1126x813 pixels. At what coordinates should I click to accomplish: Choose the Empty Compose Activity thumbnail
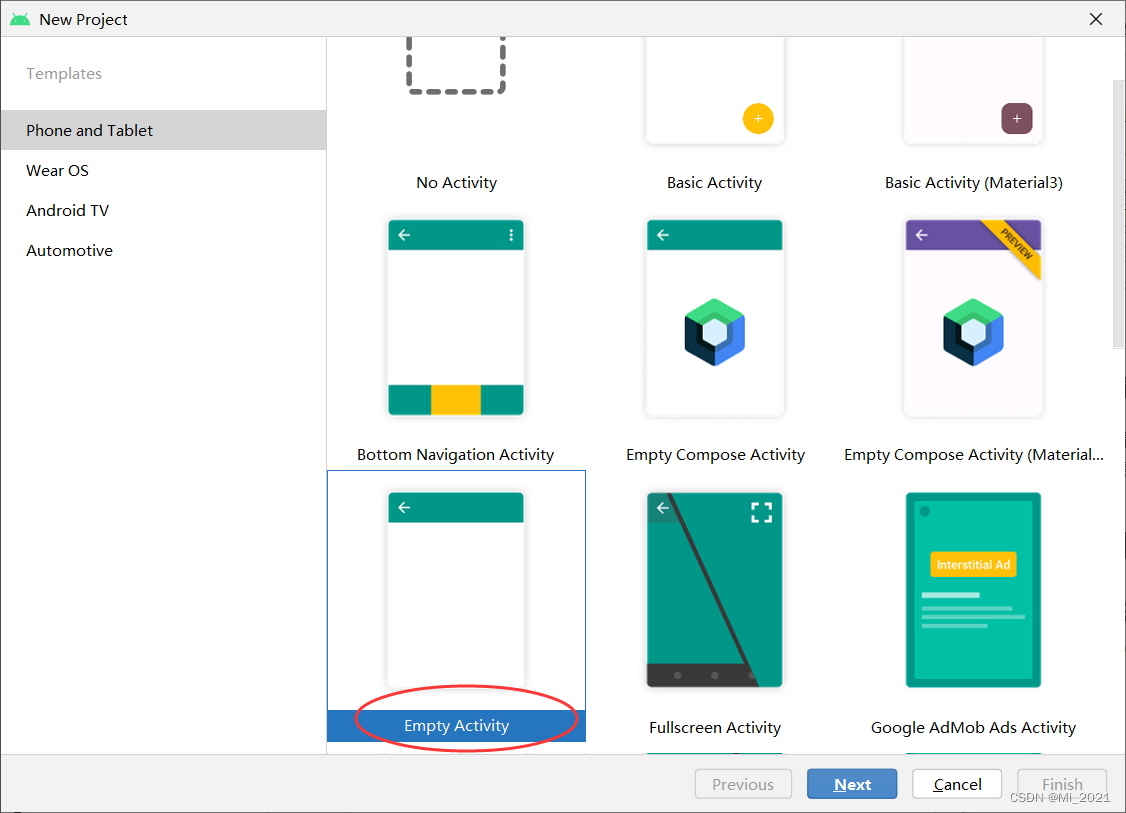pyautogui.click(x=715, y=317)
